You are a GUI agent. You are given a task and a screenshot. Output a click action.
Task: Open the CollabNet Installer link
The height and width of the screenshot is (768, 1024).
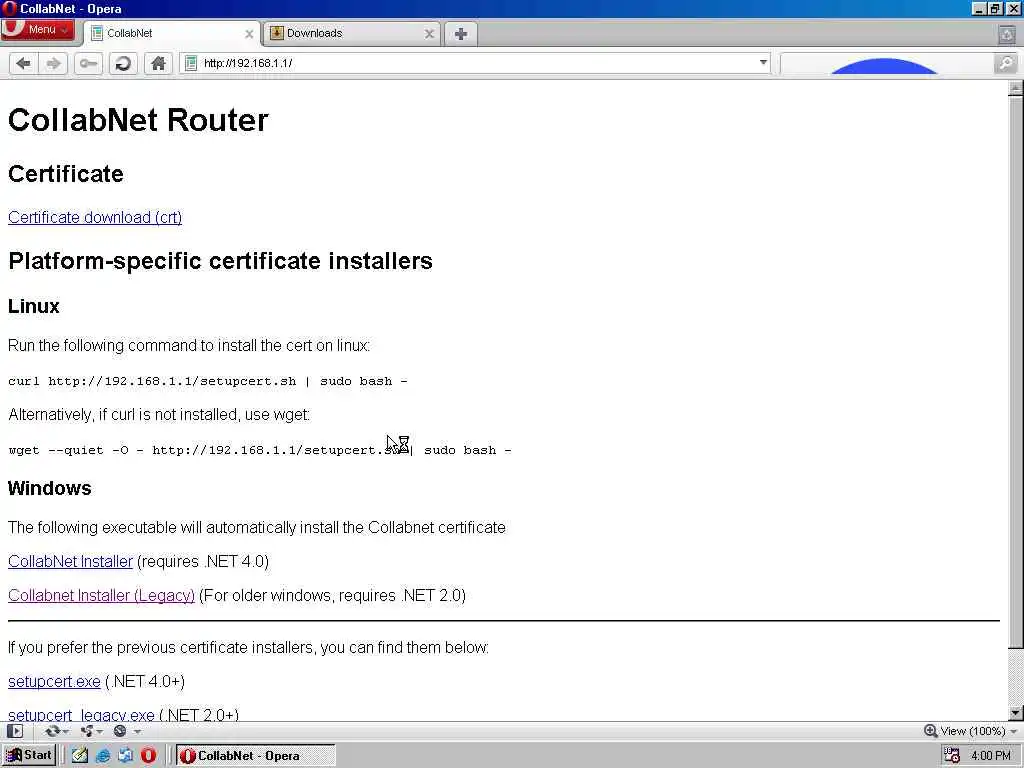[70, 562]
